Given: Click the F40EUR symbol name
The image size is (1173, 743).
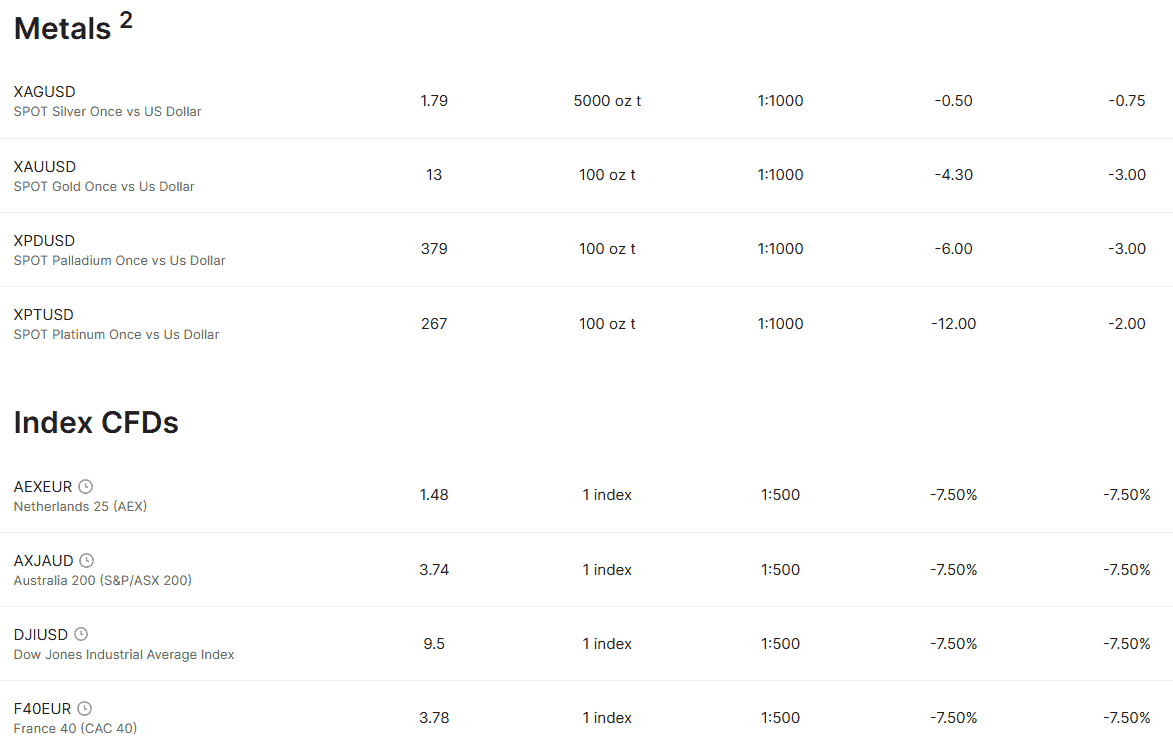Looking at the screenshot, I should [x=42, y=709].
